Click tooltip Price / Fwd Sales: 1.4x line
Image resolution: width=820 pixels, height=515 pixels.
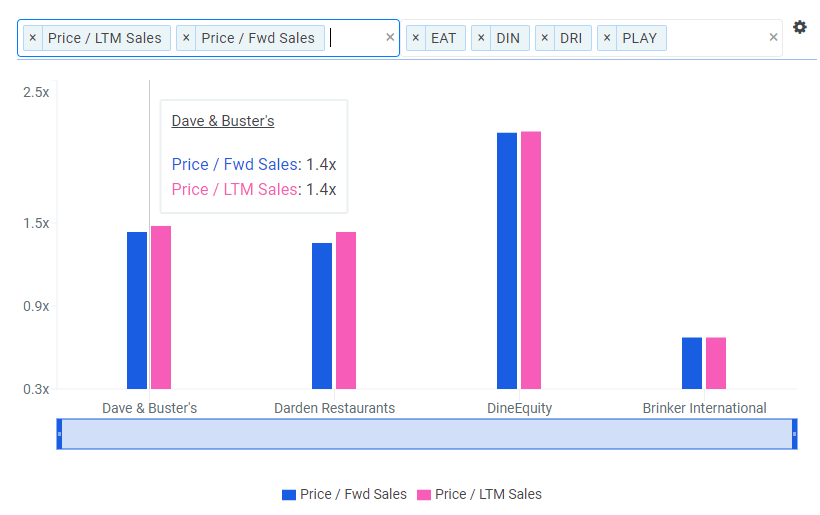coord(254,164)
